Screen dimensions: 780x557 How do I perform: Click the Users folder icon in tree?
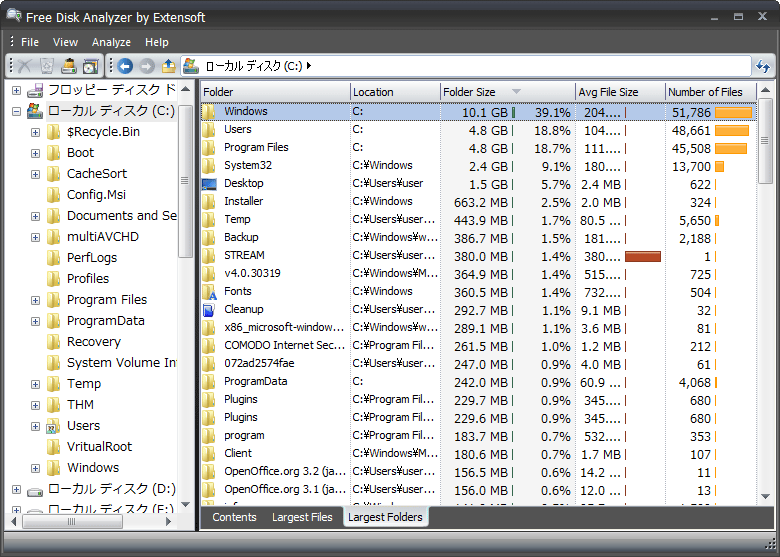coord(53,426)
